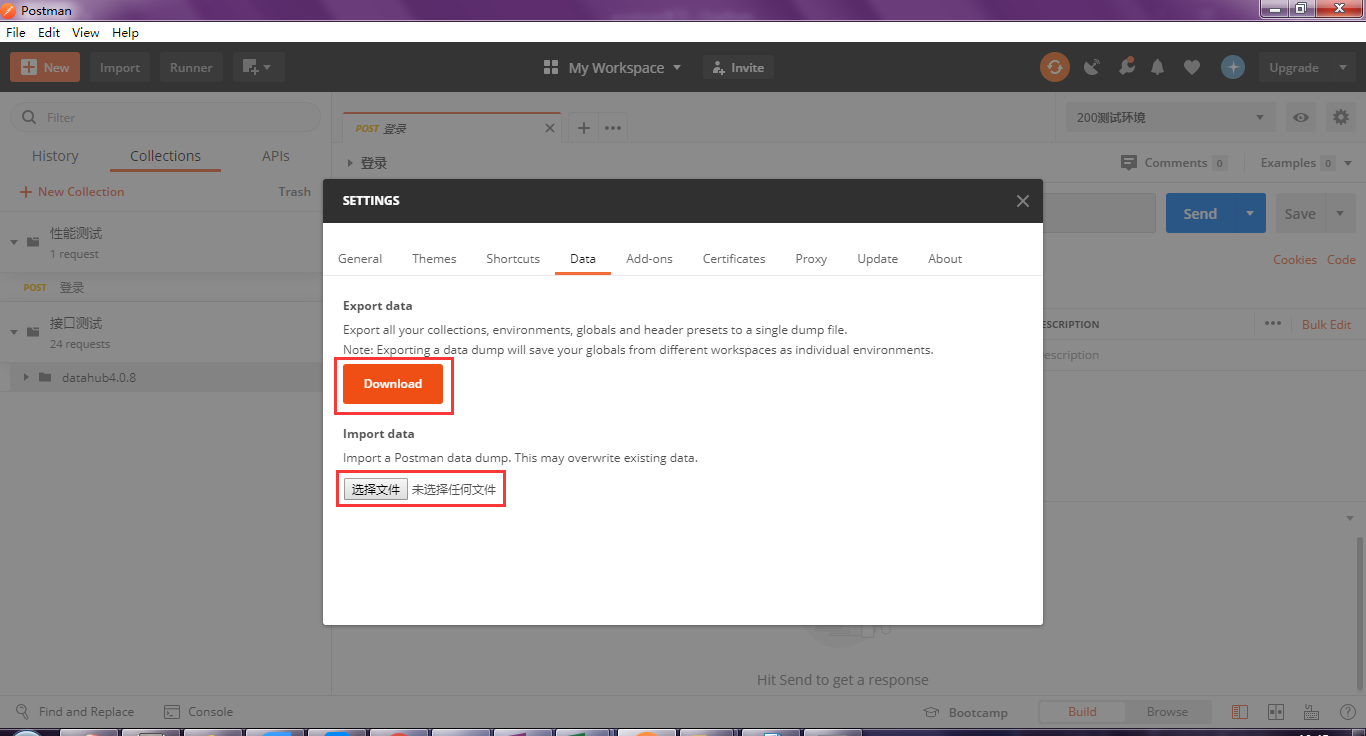Open the tab options ellipsis menu

(613, 128)
